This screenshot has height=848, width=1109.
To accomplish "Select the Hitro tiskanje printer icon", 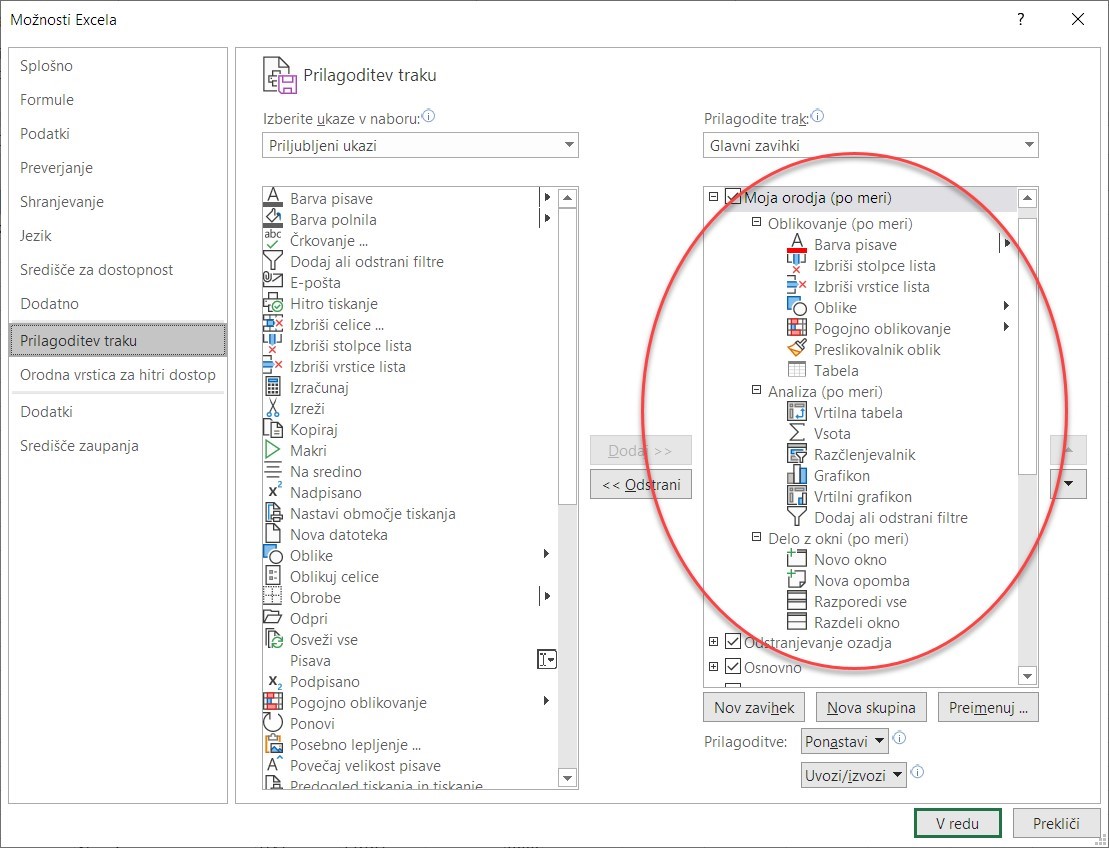I will coord(273,303).
